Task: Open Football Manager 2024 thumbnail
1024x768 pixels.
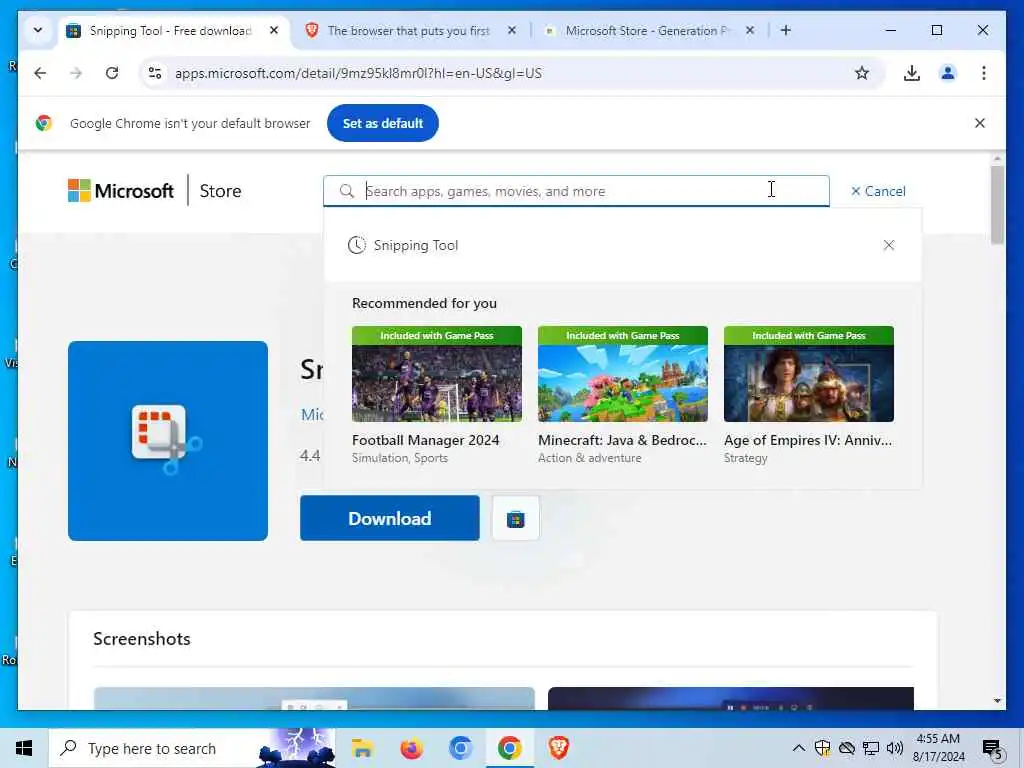Action: point(437,374)
